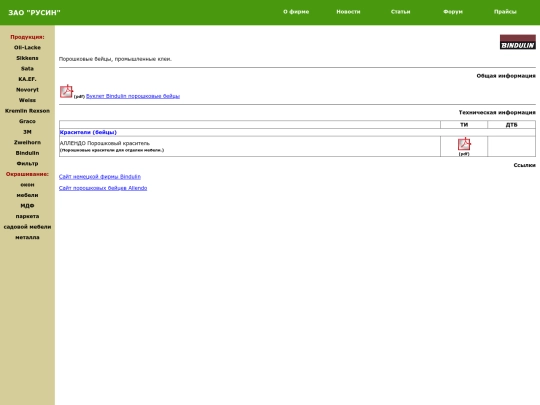Open the Kremlin Rexson product page
540x405 pixels.
(x=27, y=111)
